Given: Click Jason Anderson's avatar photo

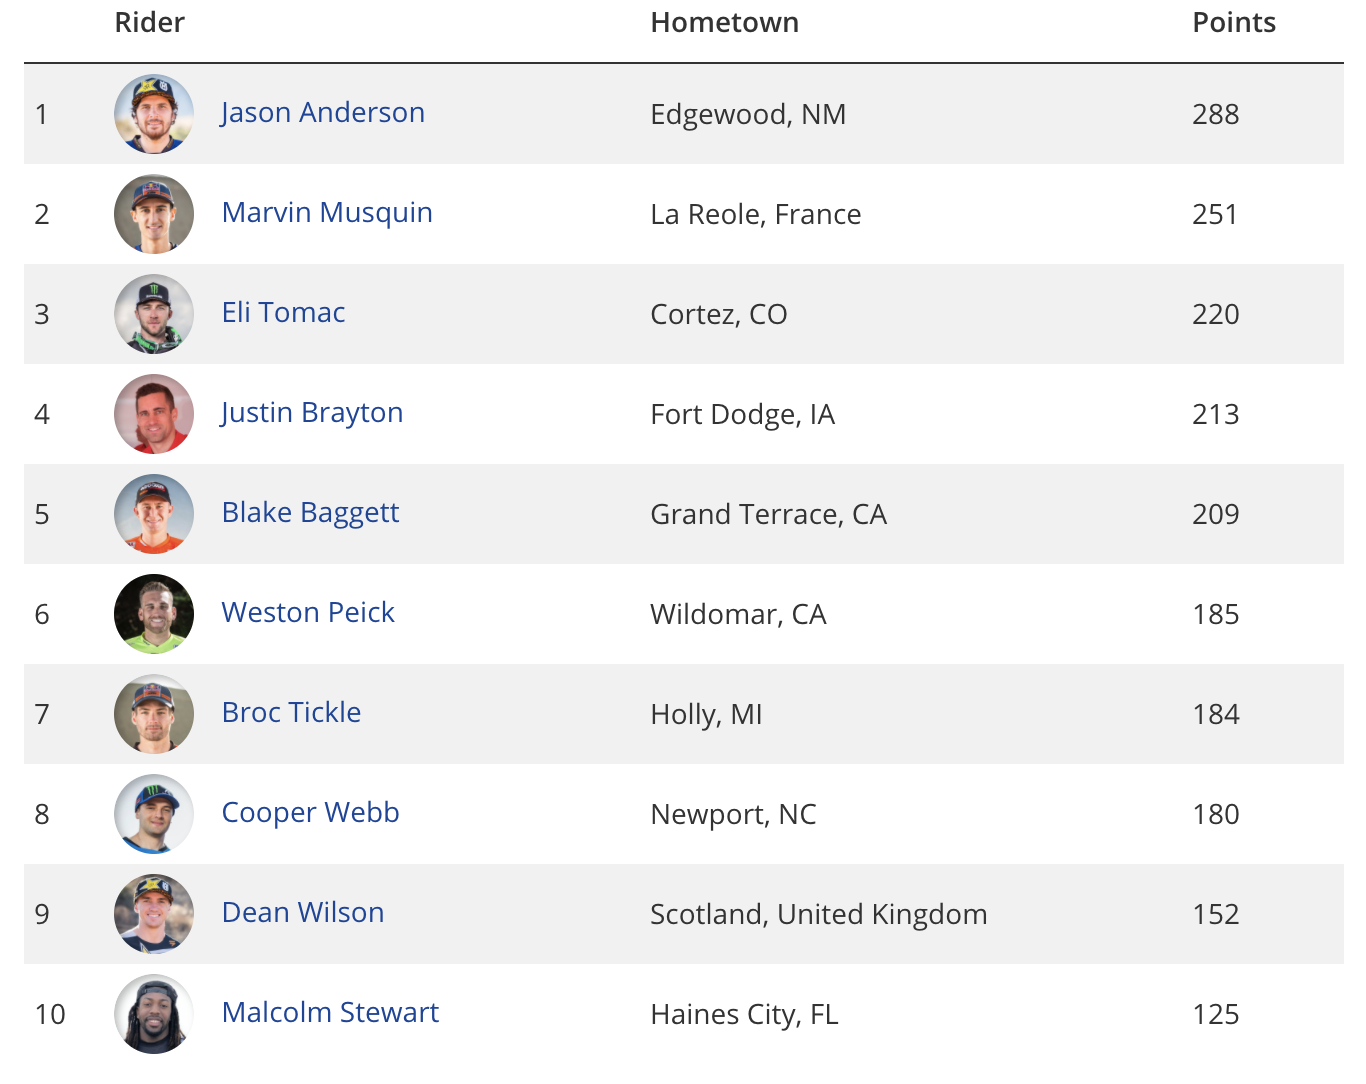Looking at the screenshot, I should click(154, 114).
